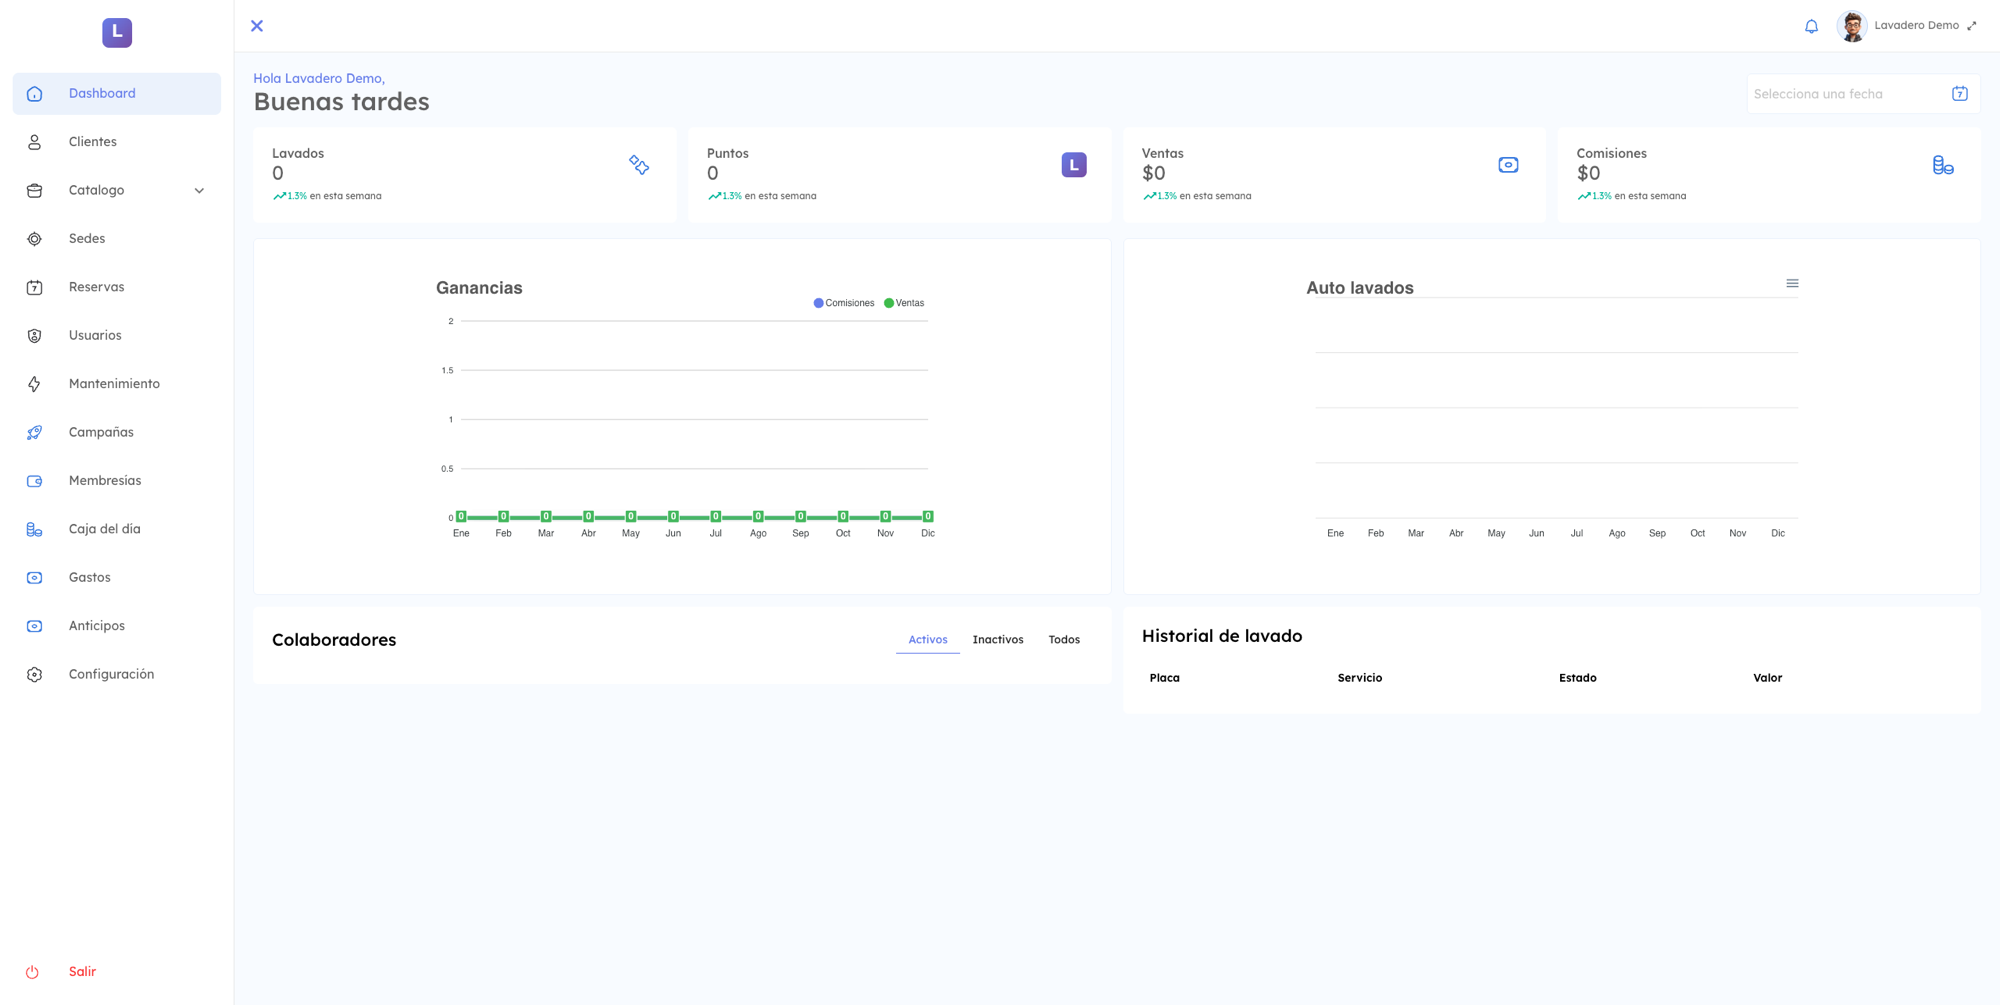The height and width of the screenshot is (1005, 2000).
Task: Switch to Todos collaborators tab
Action: point(1064,640)
